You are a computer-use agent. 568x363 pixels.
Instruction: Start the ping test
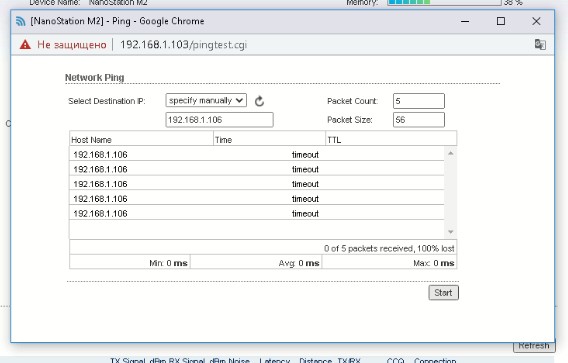[x=443, y=293]
